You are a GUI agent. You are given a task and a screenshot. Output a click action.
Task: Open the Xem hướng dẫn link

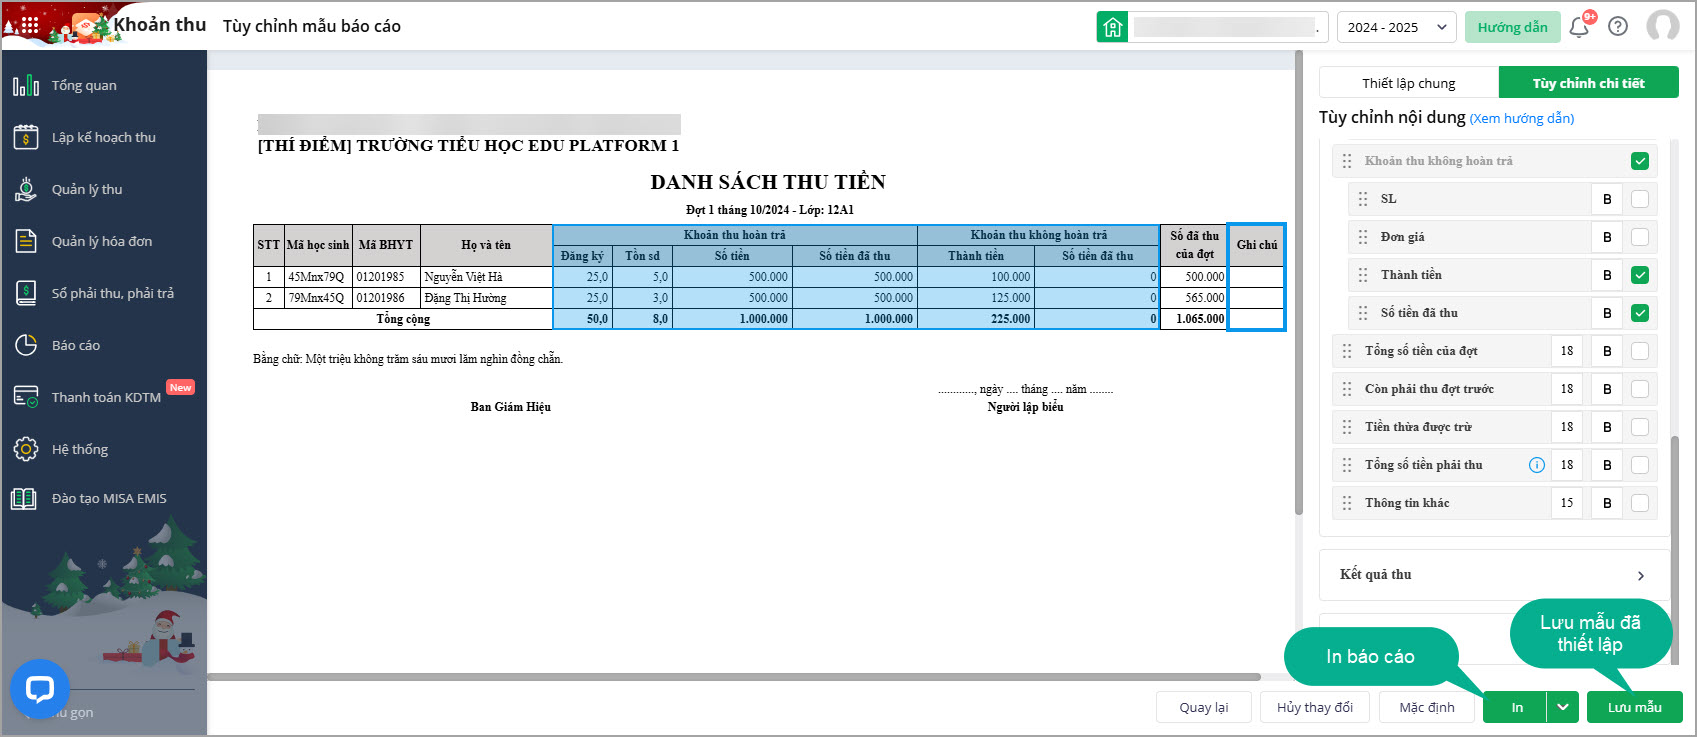click(x=1522, y=119)
